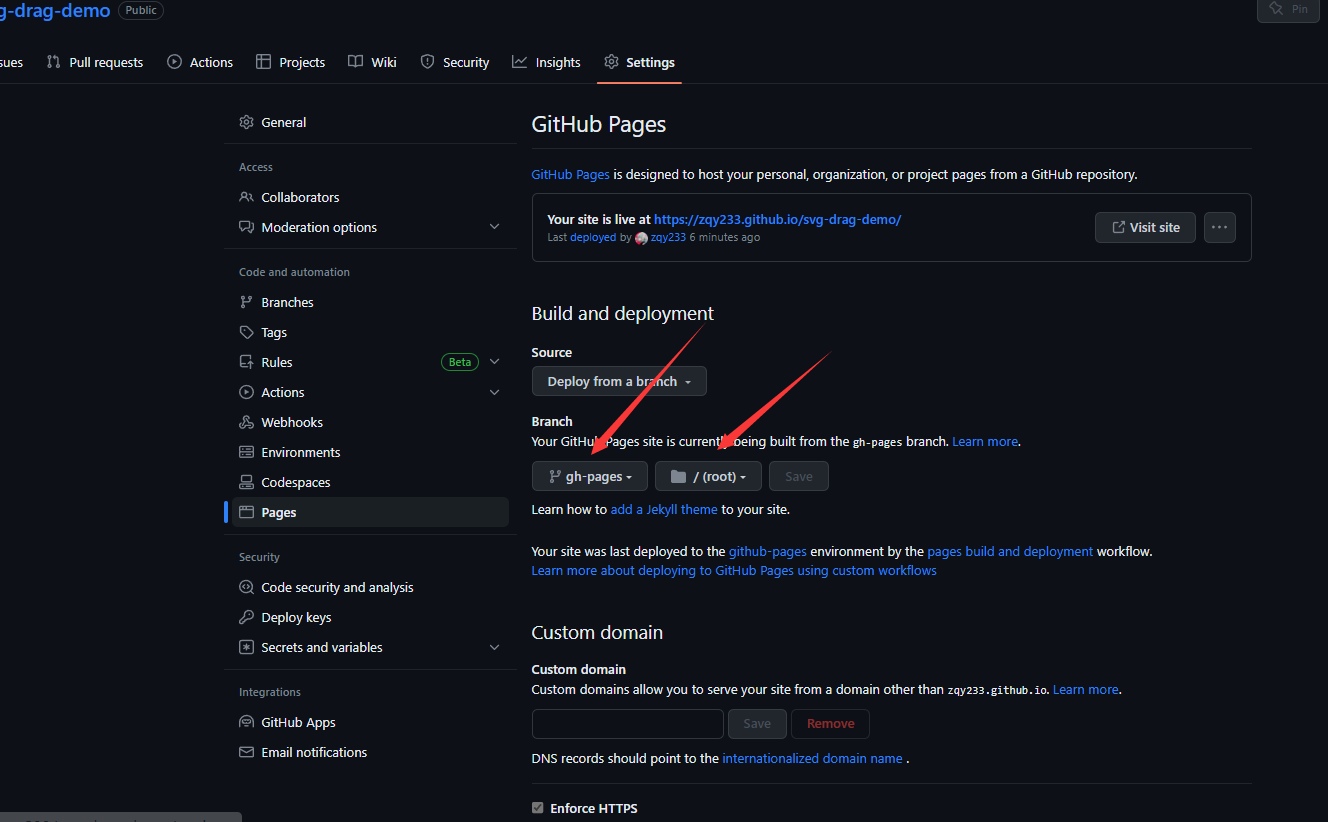Click Learn more link under Custom domain
This screenshot has width=1328, height=822.
pos(1086,689)
